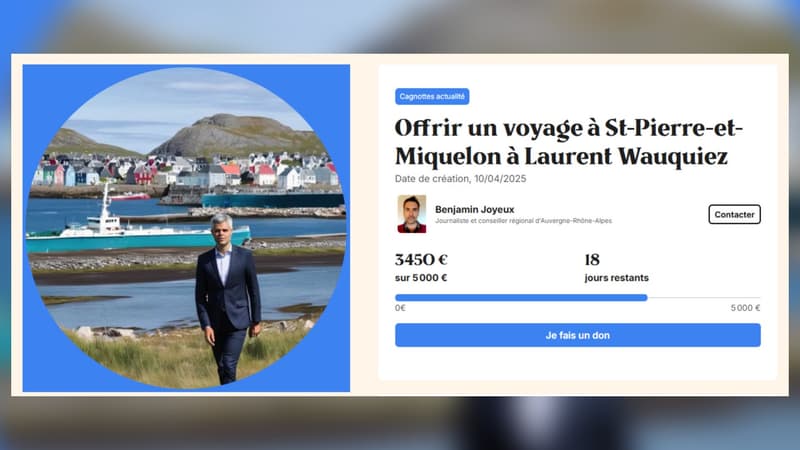The height and width of the screenshot is (450, 800).
Task: Click the Je fais un don button
Action: pos(578,335)
